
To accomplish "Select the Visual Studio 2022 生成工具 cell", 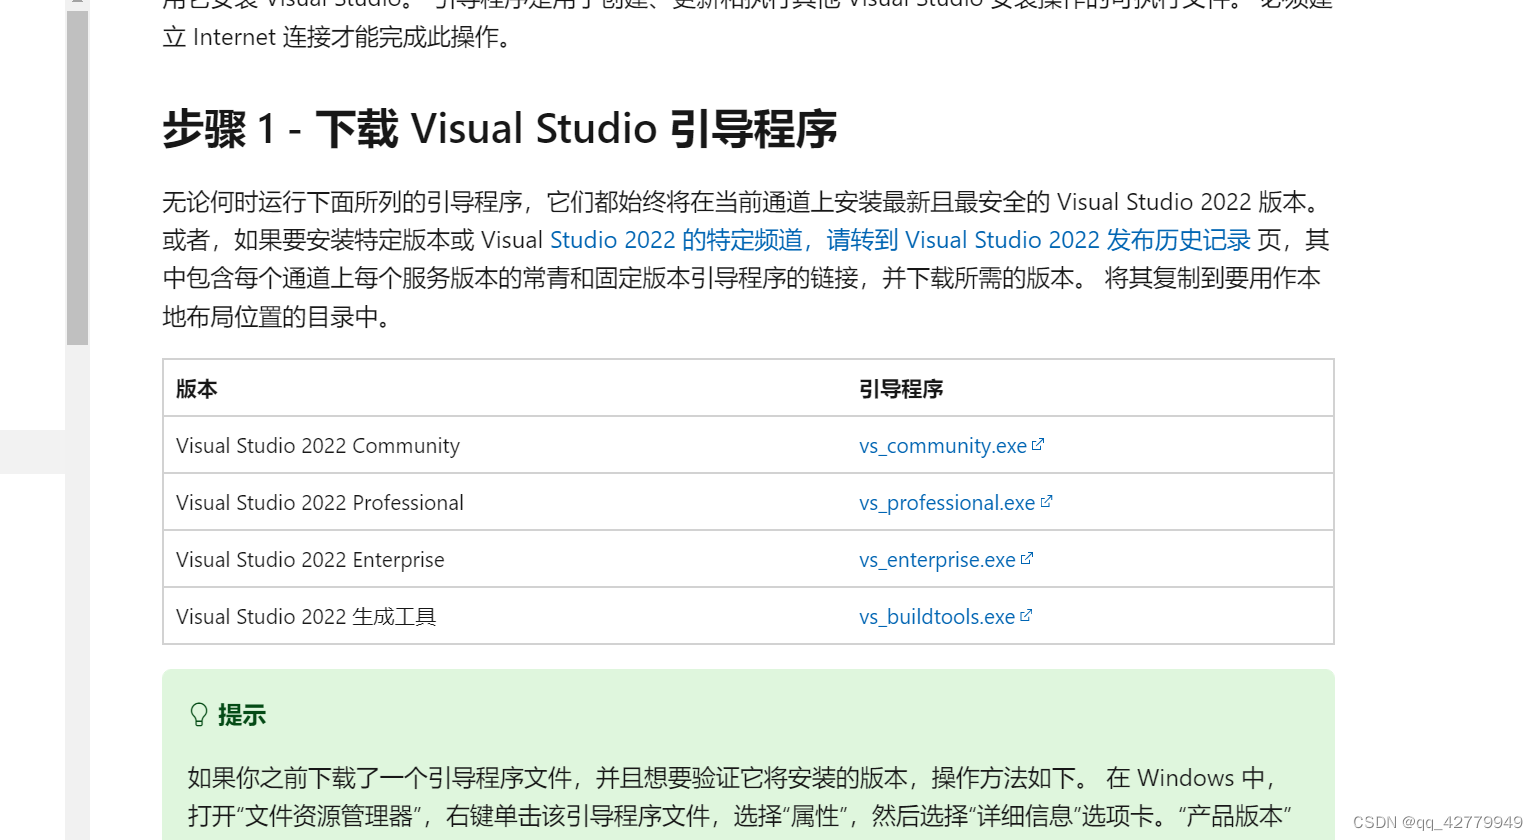I will [505, 616].
